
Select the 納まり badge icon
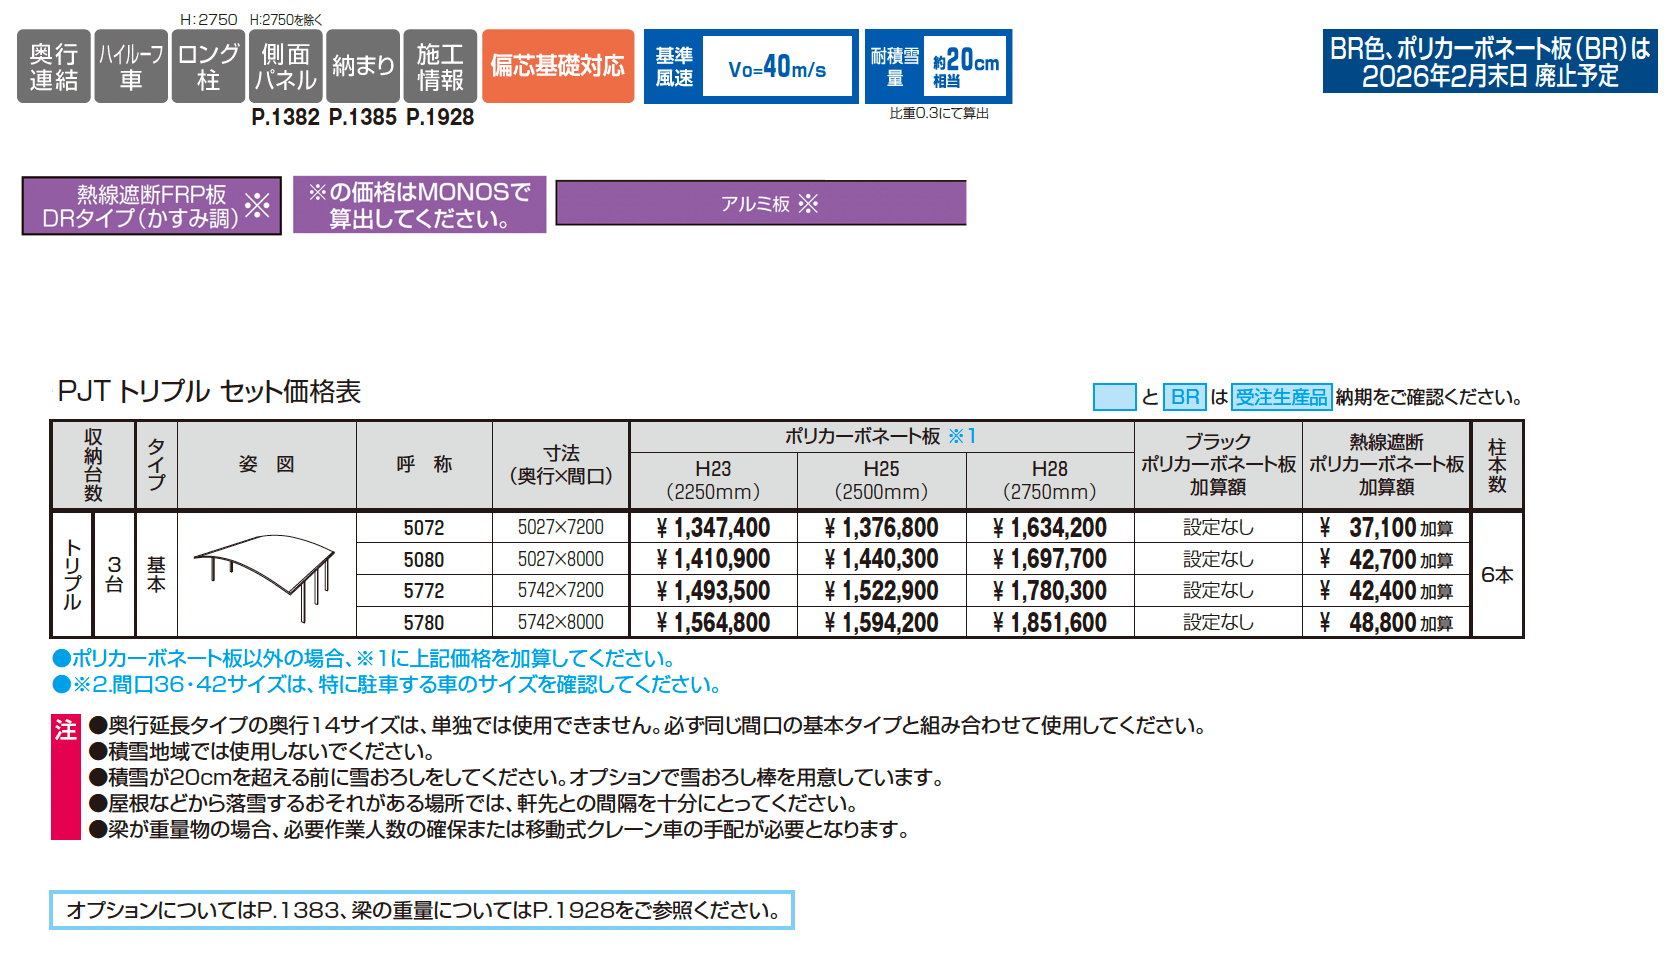(362, 66)
